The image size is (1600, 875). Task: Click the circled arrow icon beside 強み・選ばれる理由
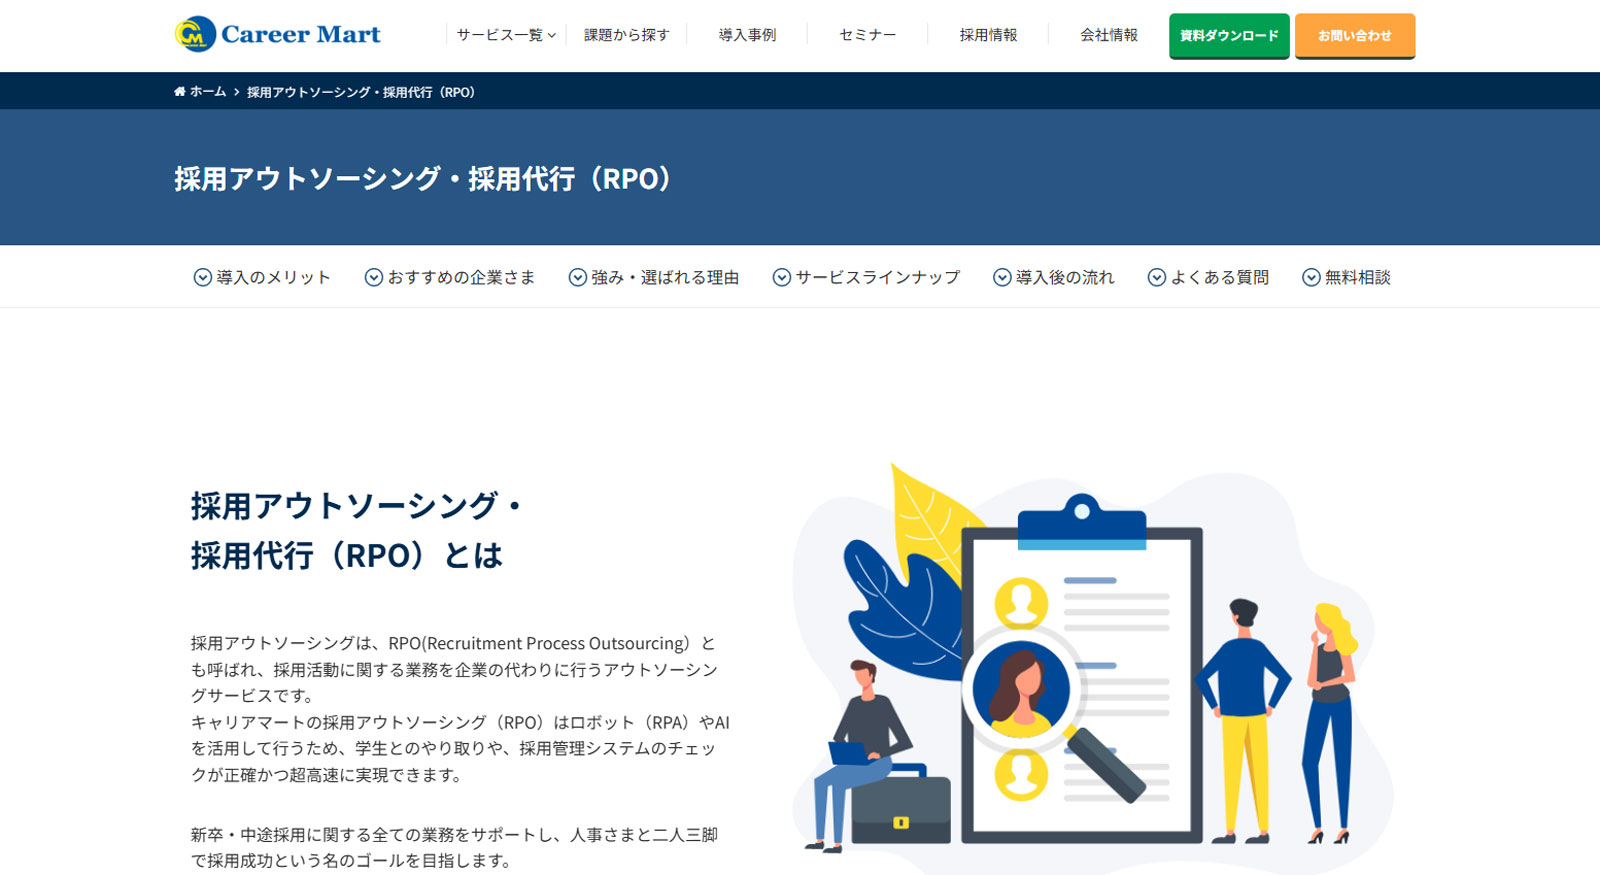tap(578, 278)
